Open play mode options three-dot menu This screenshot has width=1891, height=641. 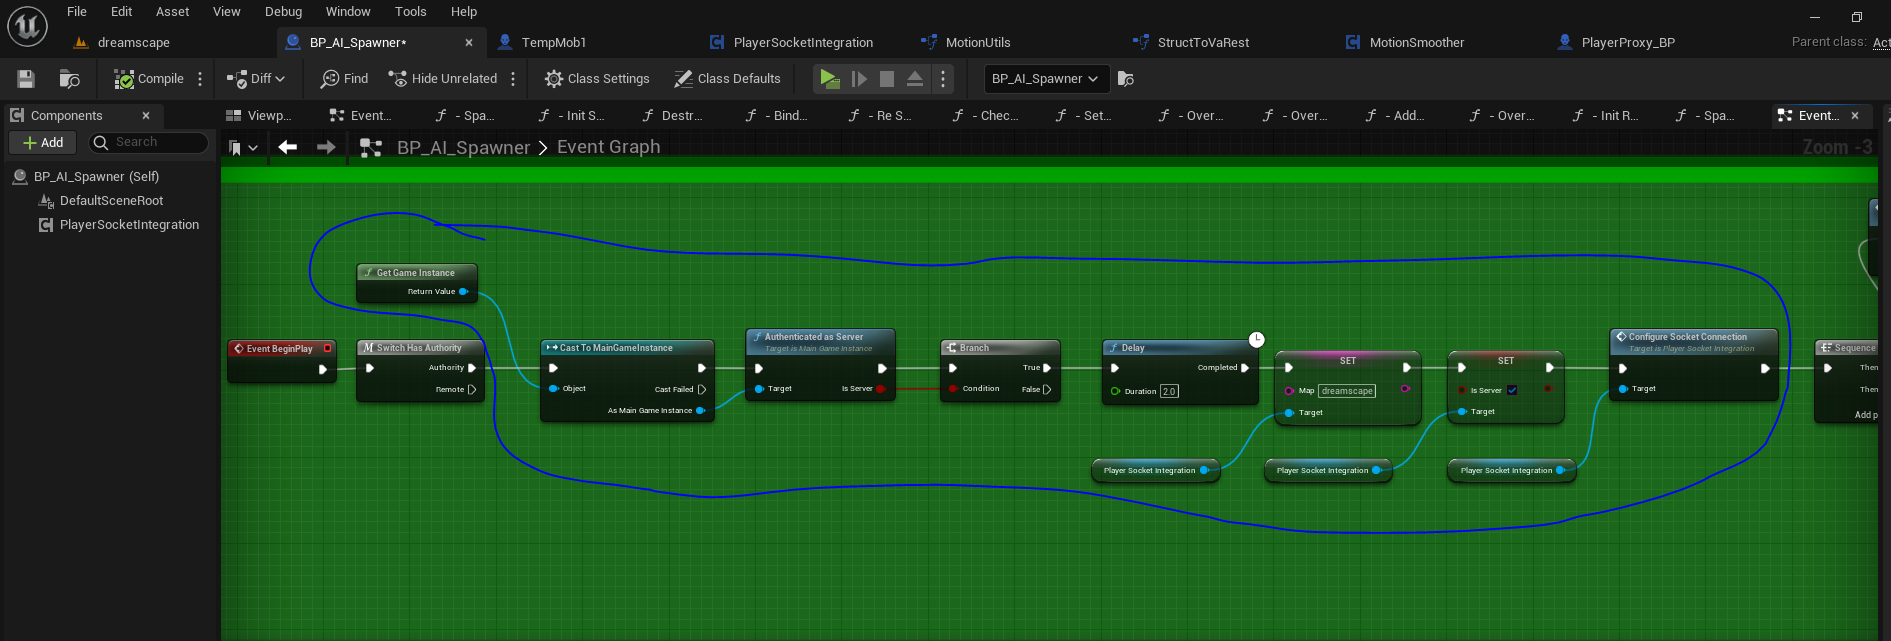[943, 79]
